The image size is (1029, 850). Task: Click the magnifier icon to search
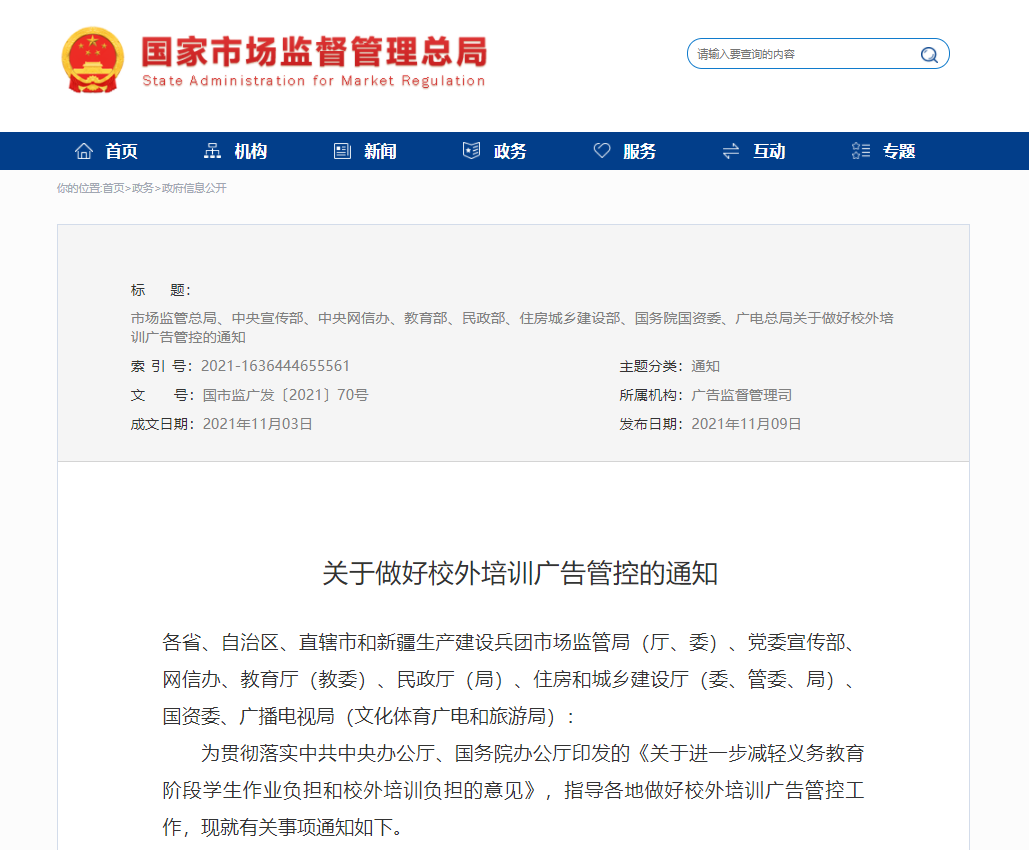[x=928, y=54]
